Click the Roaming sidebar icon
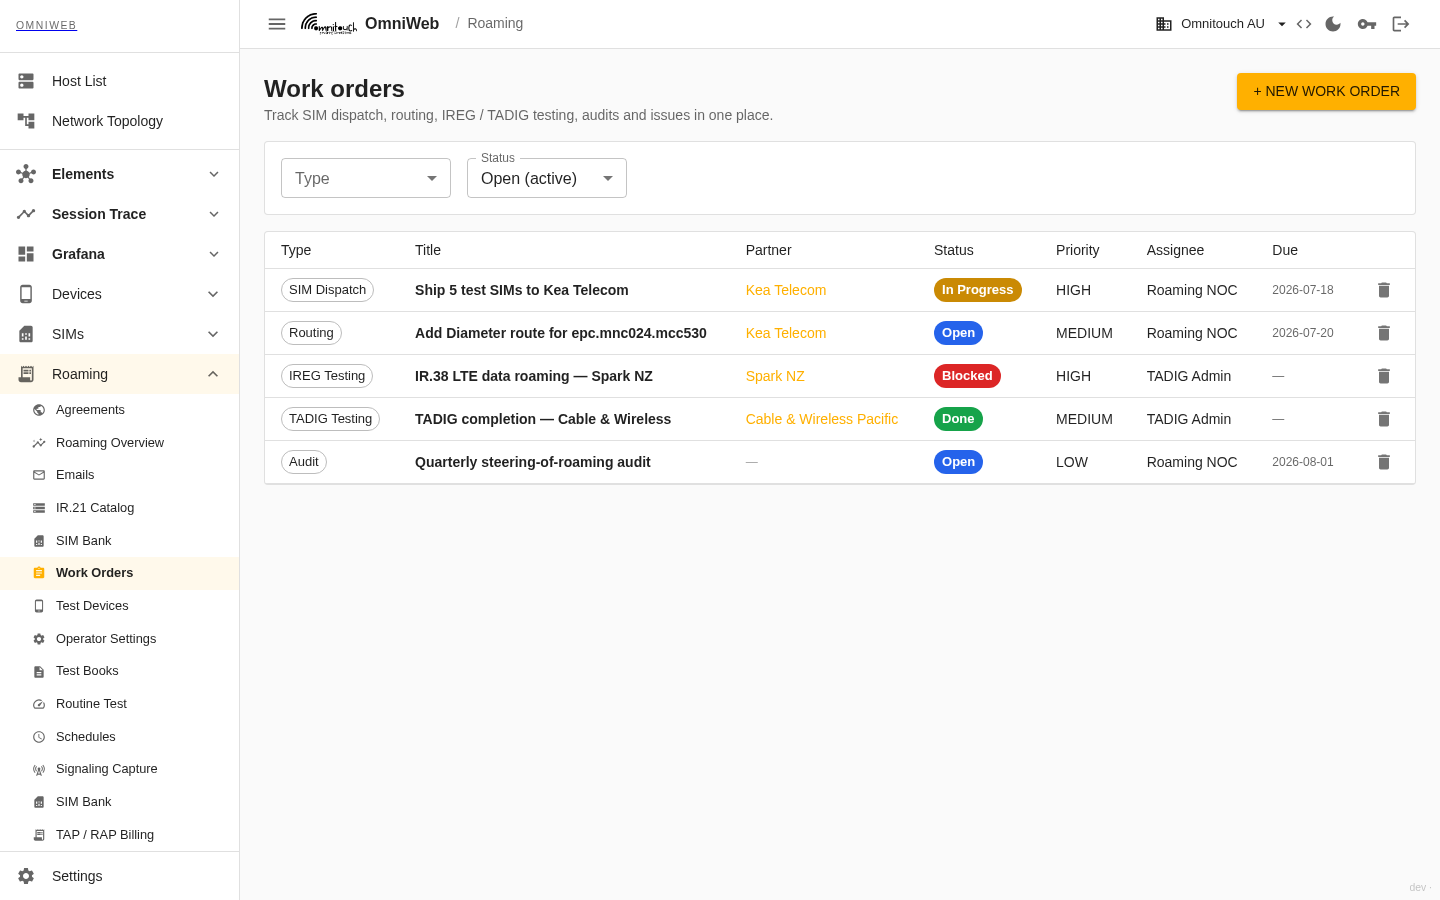 point(26,374)
